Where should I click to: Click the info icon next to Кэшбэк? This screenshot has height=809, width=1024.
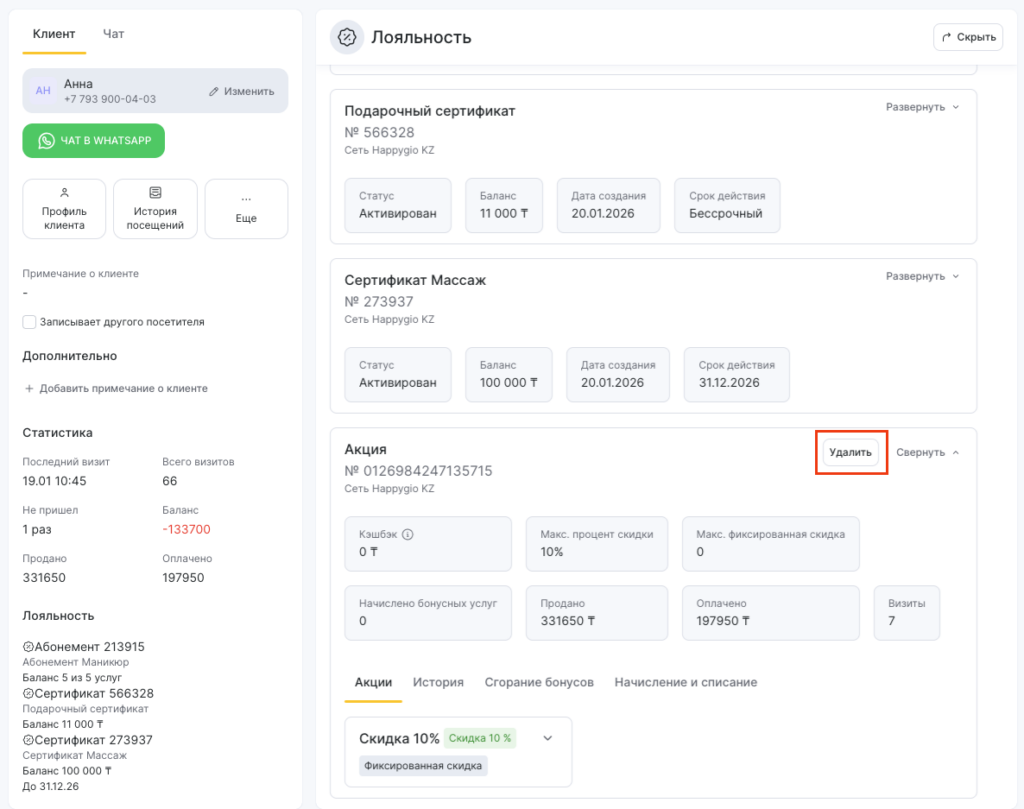click(x=407, y=534)
